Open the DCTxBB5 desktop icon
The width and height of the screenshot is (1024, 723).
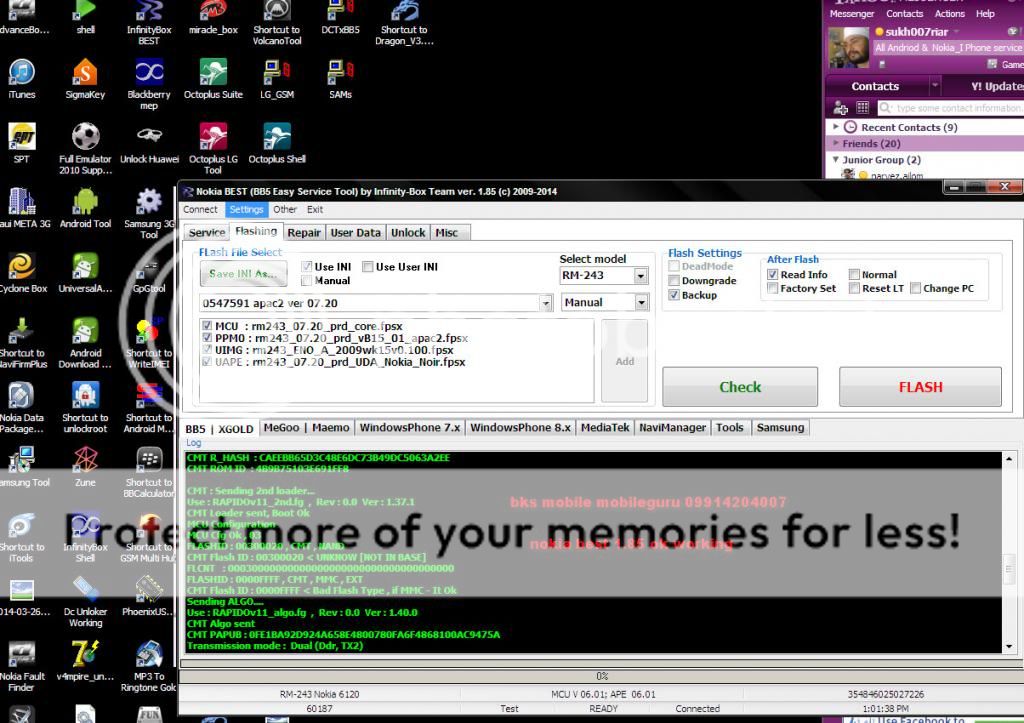(340, 18)
